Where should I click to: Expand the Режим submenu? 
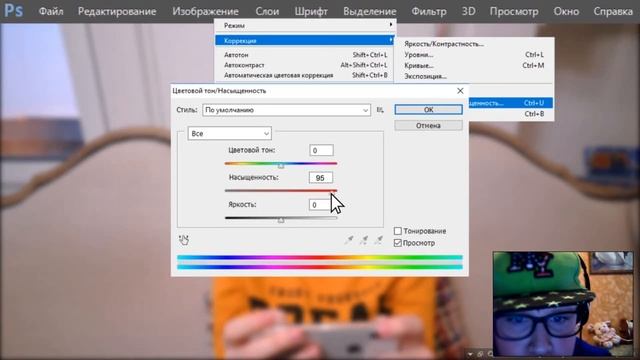click(x=304, y=25)
